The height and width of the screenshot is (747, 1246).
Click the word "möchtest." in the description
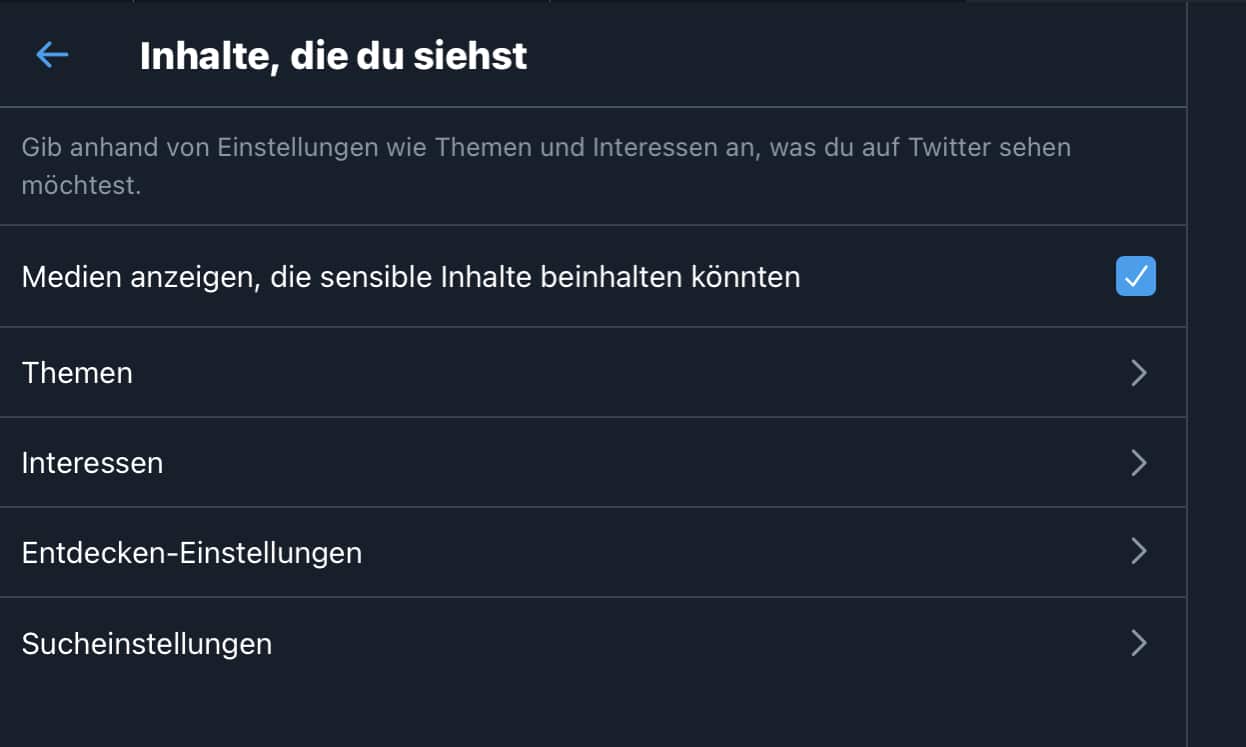tap(81, 186)
